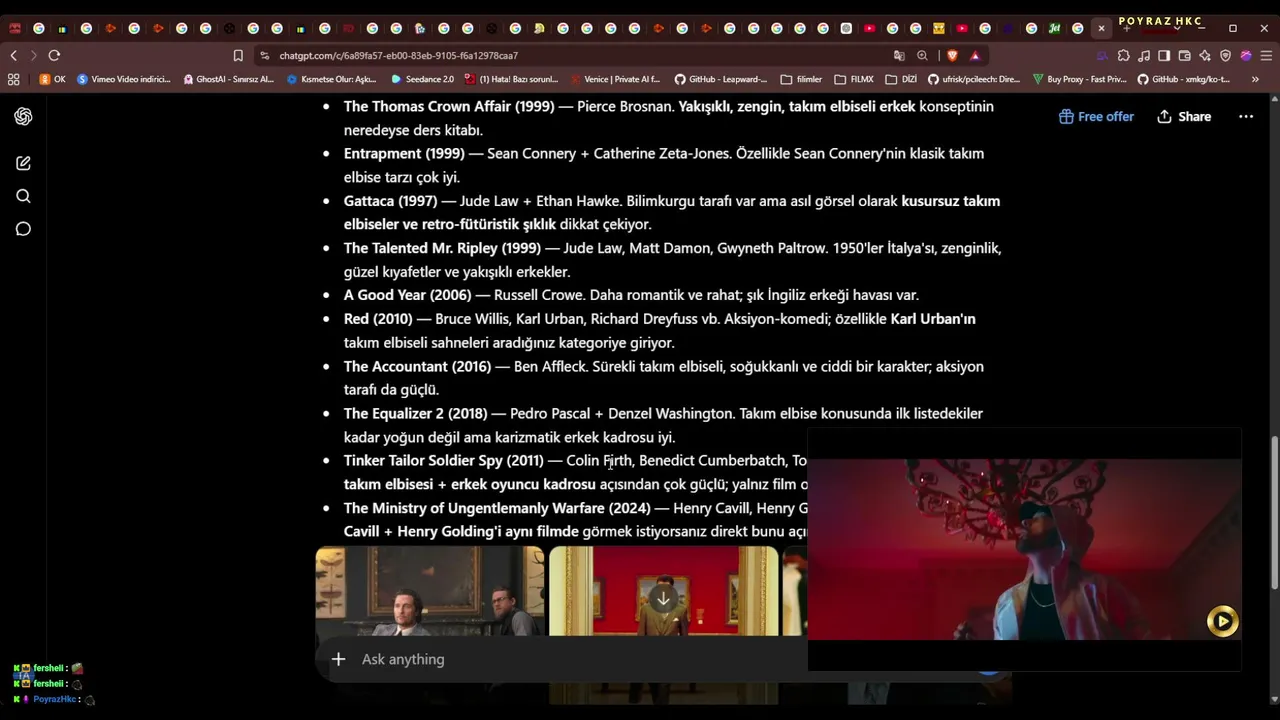Open Buy Proxy - Fast Priv... bookmark

[x=1079, y=79]
